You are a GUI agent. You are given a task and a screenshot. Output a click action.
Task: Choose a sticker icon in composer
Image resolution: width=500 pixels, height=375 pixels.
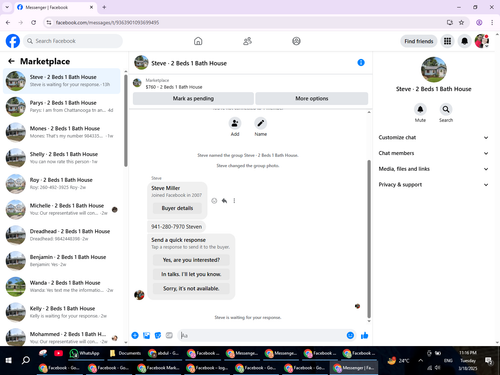coord(158,335)
